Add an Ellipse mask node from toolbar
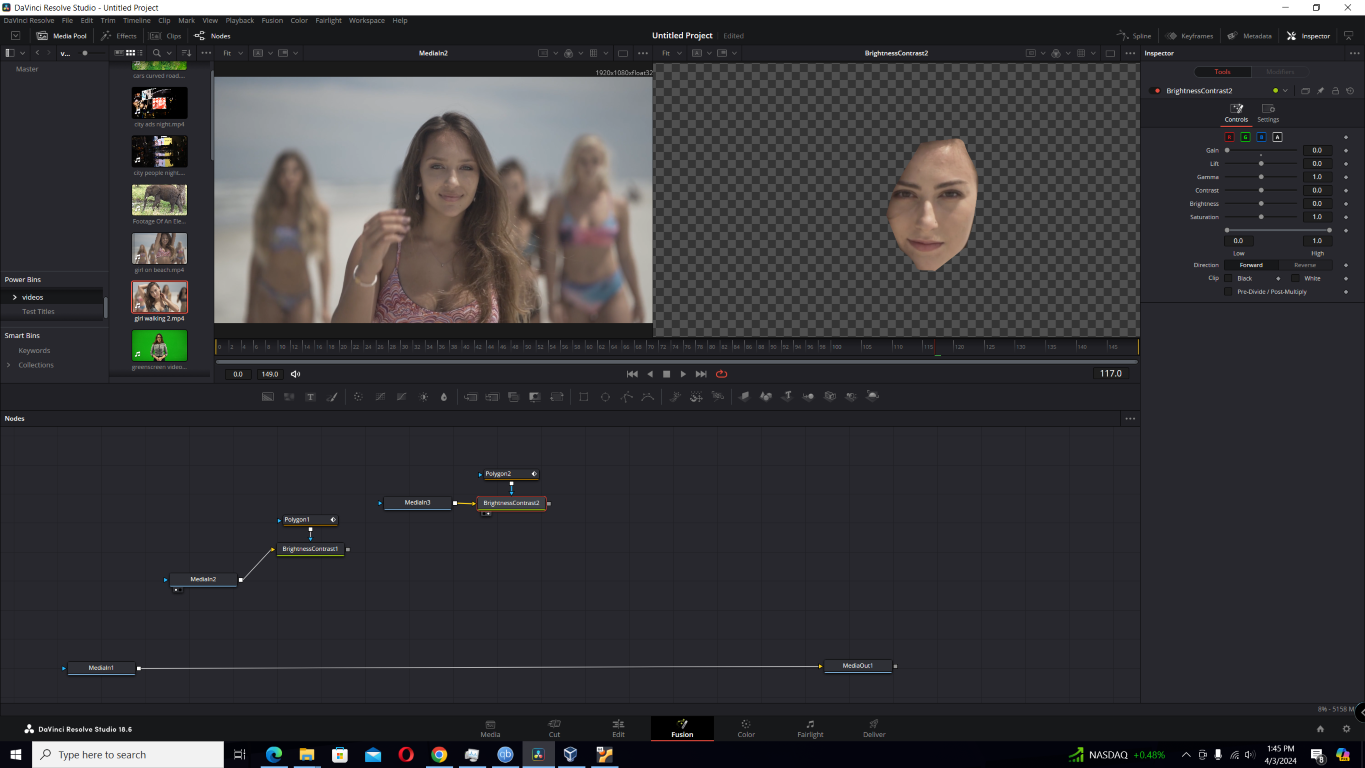The height and width of the screenshot is (768, 1365). [605, 397]
